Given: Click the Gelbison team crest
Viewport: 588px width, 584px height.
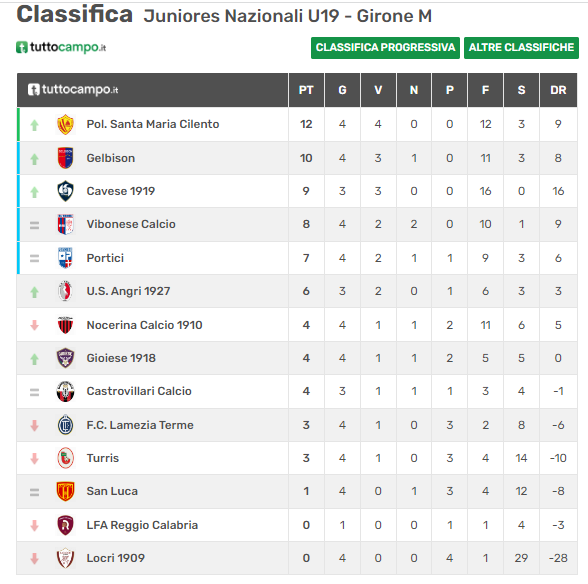Looking at the screenshot, I should 65,158.
